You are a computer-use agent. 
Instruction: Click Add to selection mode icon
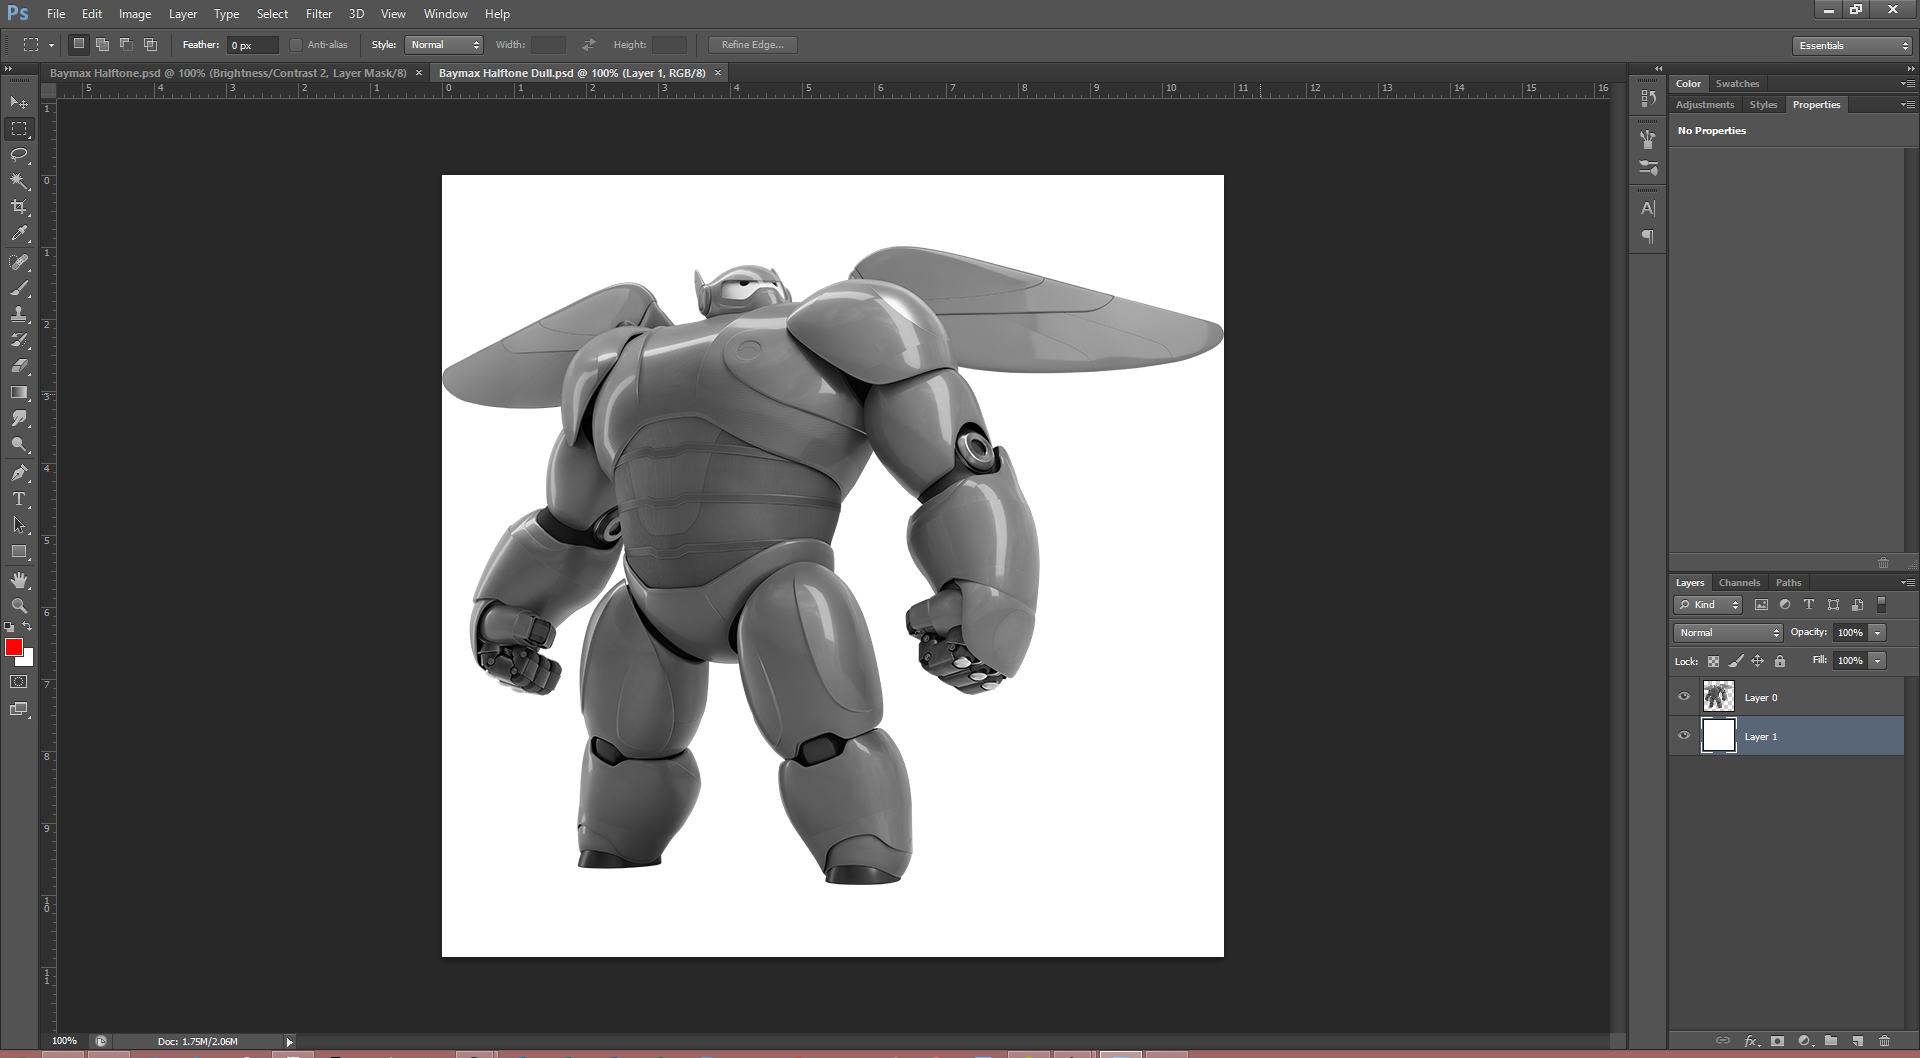102,44
